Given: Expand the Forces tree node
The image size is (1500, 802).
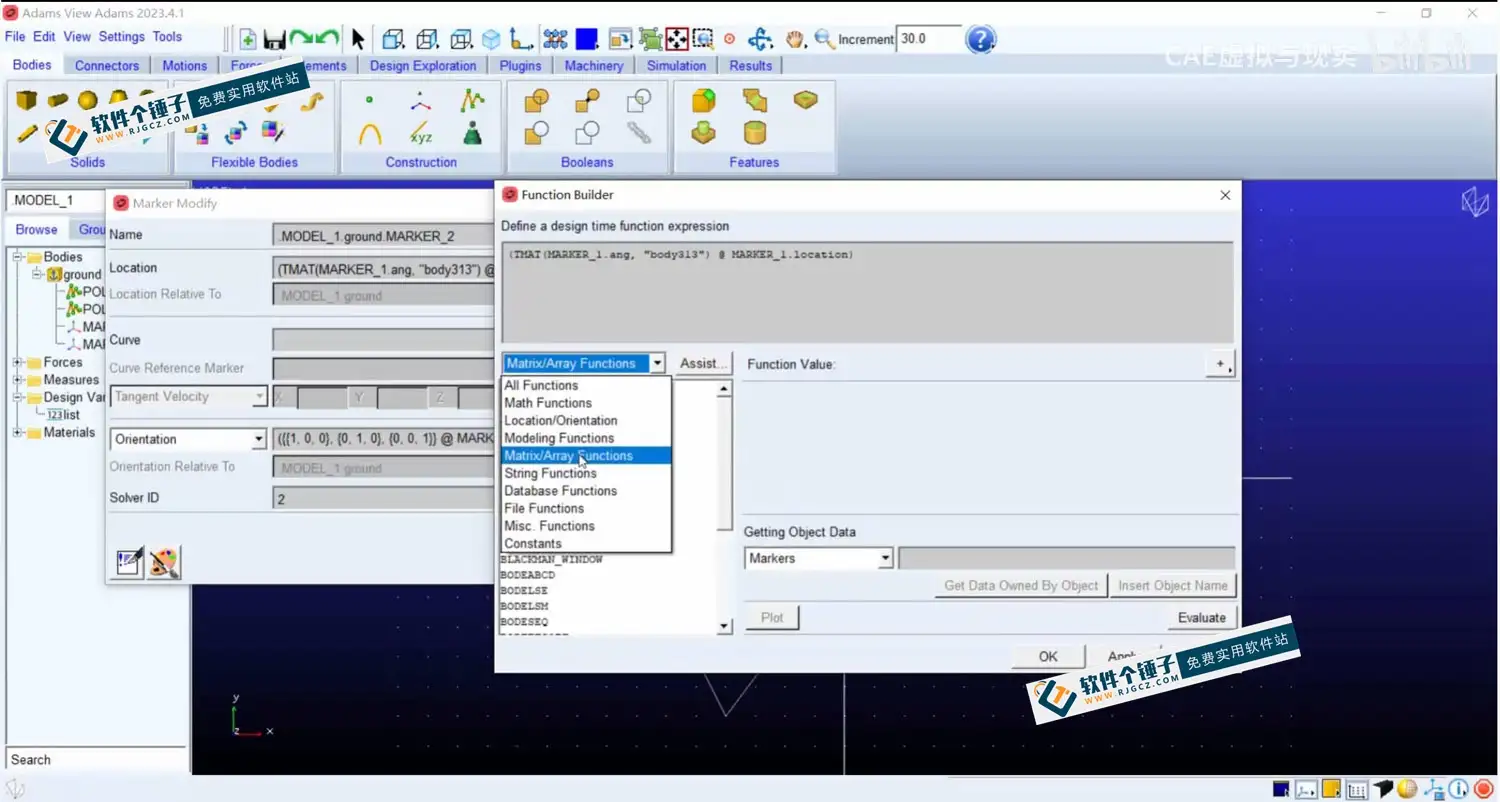Looking at the screenshot, I should 18,362.
